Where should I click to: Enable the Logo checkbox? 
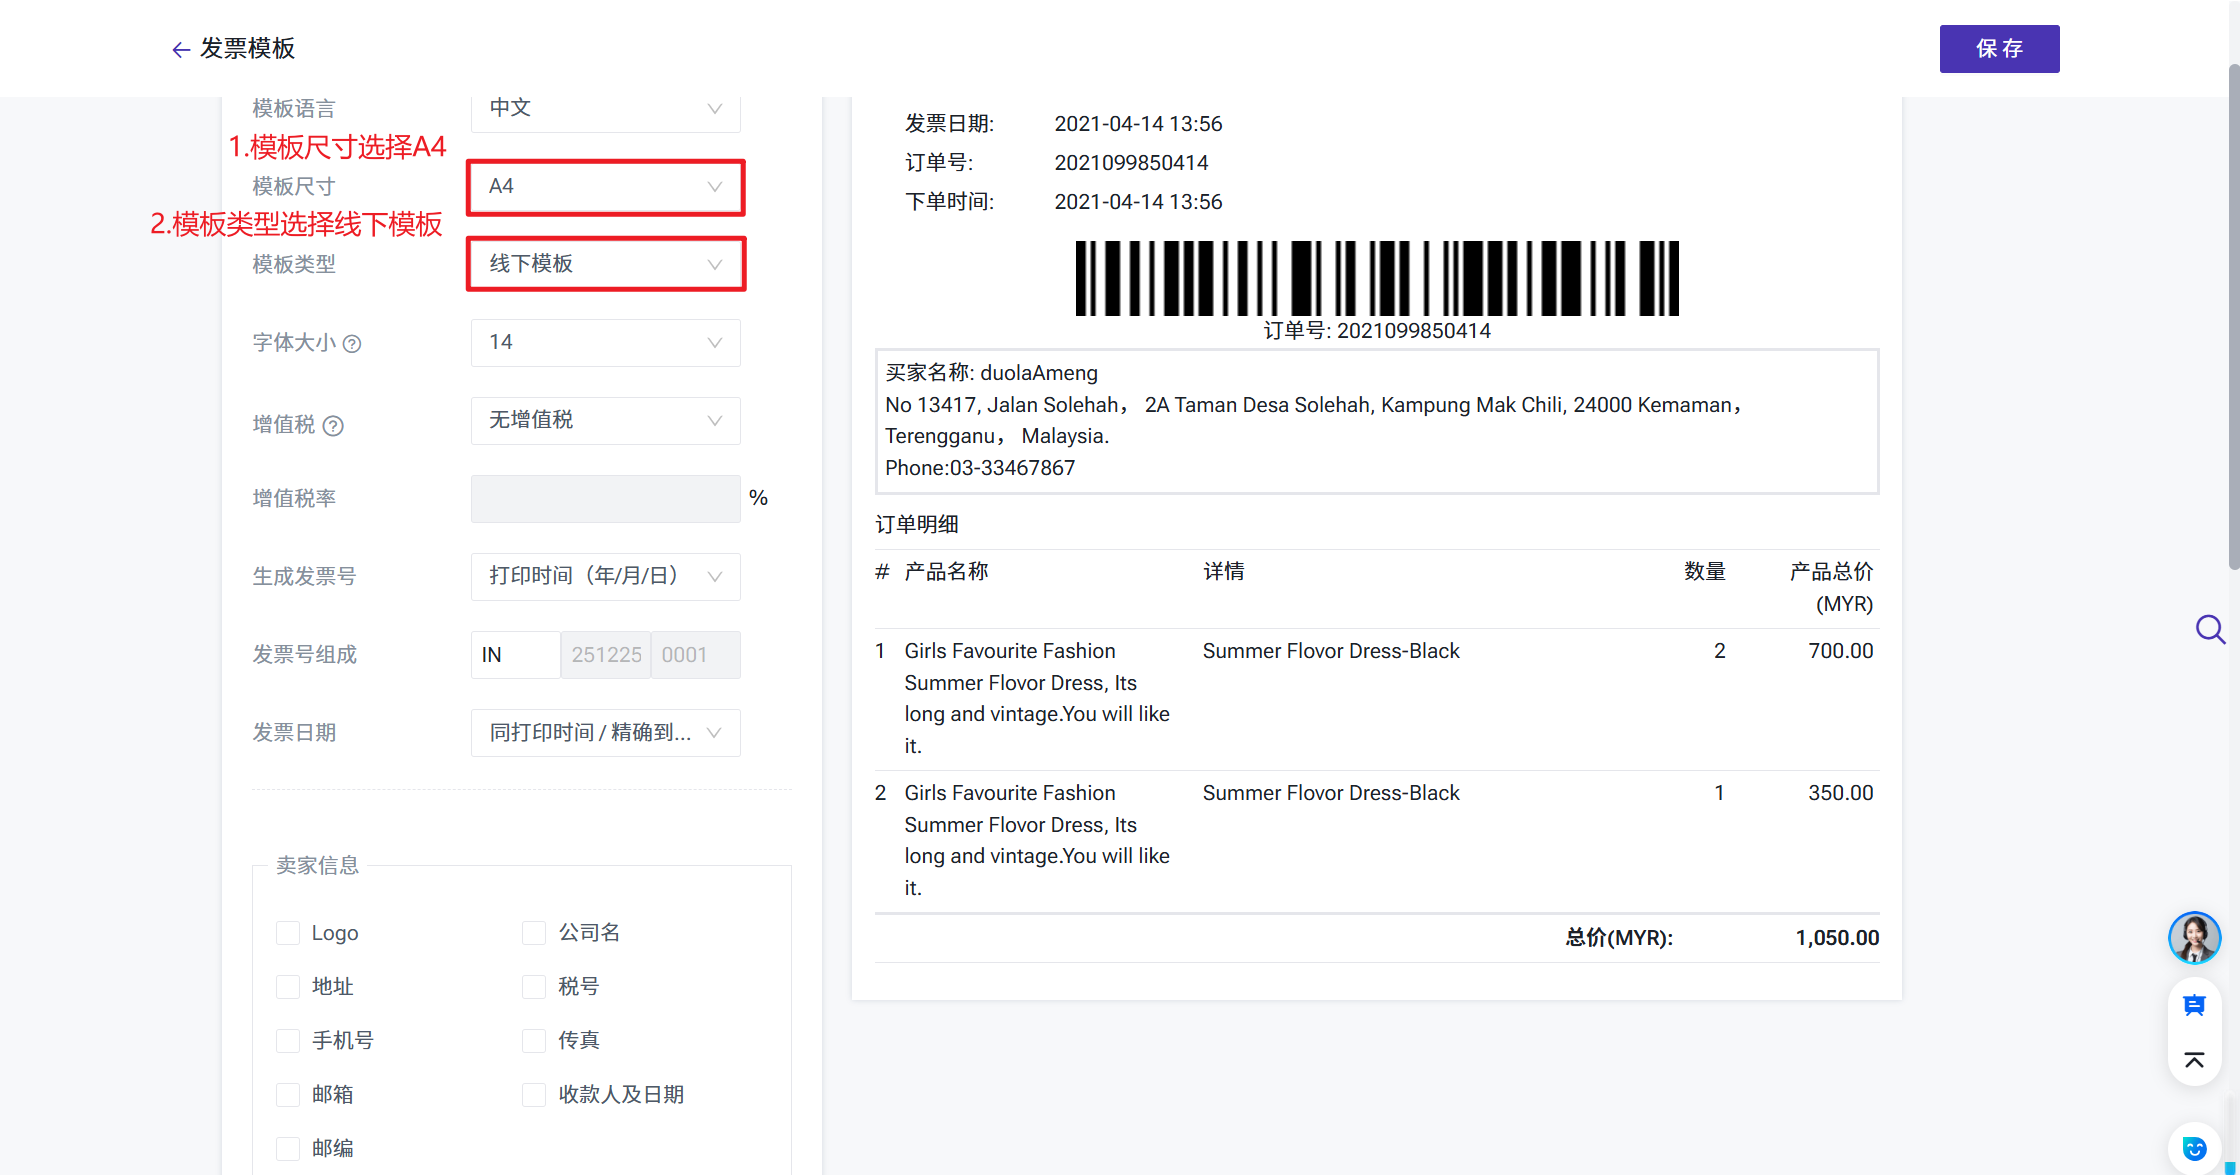pos(288,933)
